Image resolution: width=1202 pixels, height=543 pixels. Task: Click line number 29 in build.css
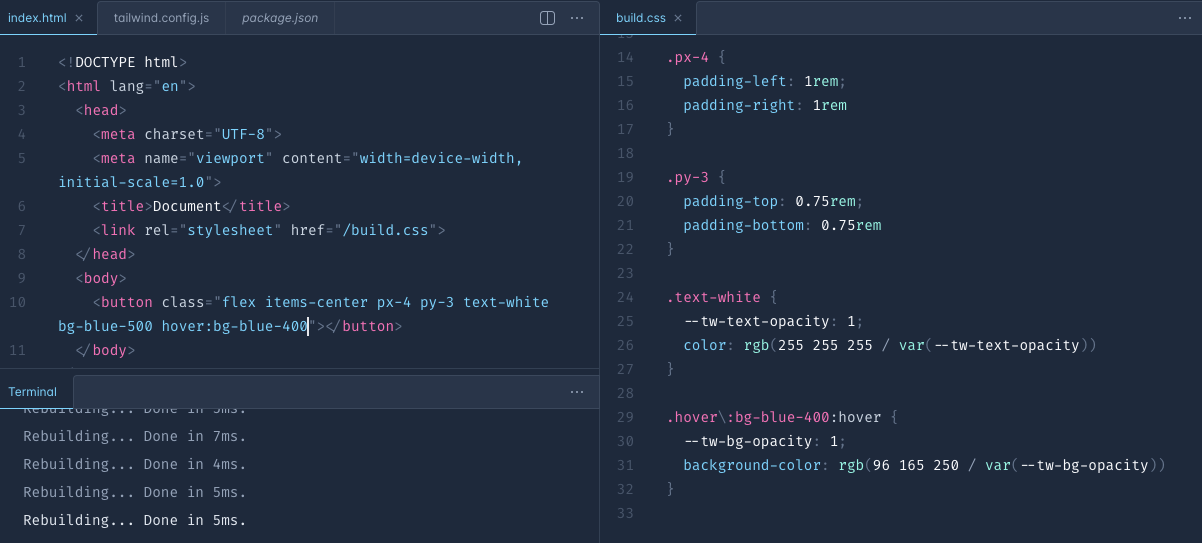[x=626, y=417]
